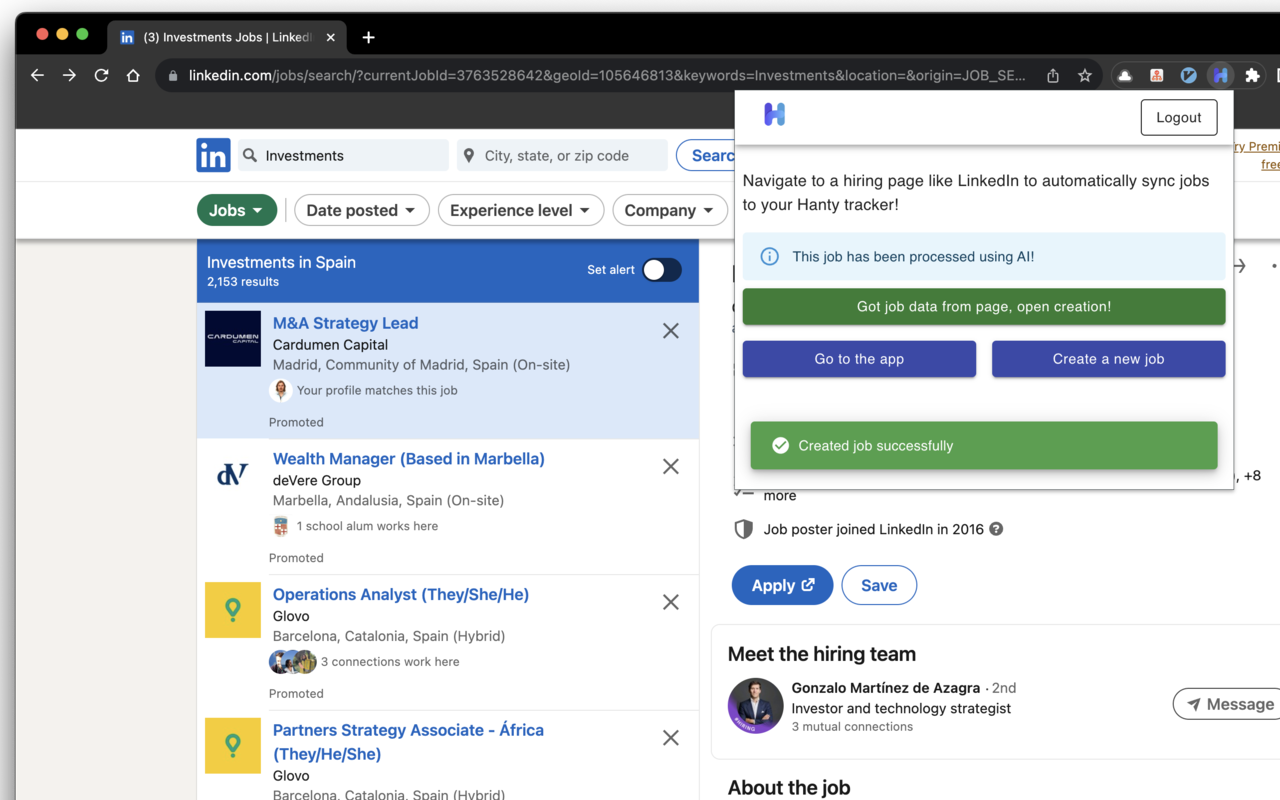Image resolution: width=1280 pixels, height=800 pixels.
Task: Click the help icon beside job poster info
Action: click(996, 529)
